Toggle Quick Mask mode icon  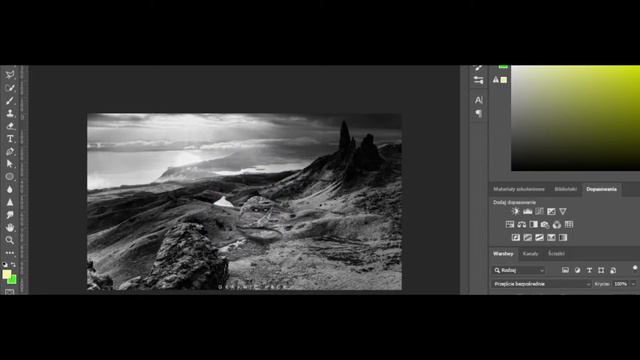coord(10,291)
